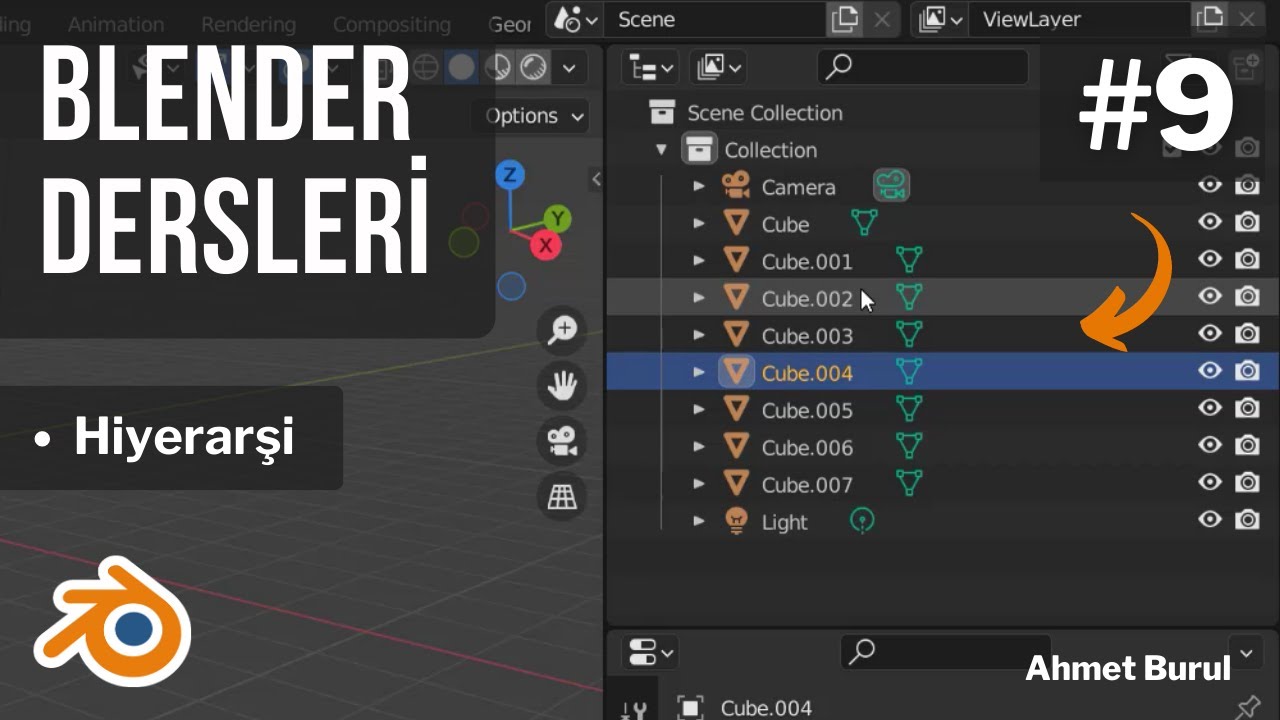Image resolution: width=1280 pixels, height=720 pixels.
Task: Click the red X axis gizmo
Action: pyautogui.click(x=545, y=245)
